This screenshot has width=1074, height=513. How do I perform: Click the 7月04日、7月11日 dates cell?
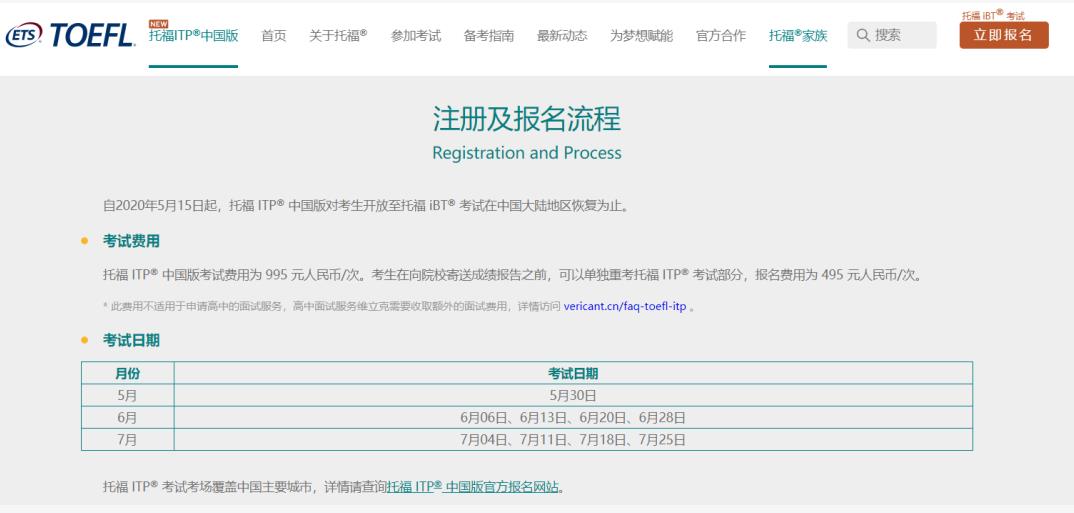pos(573,439)
